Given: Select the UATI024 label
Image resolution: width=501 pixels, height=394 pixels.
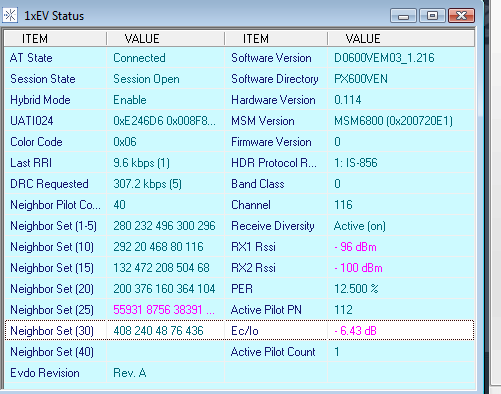Looking at the screenshot, I should click(x=32, y=121).
